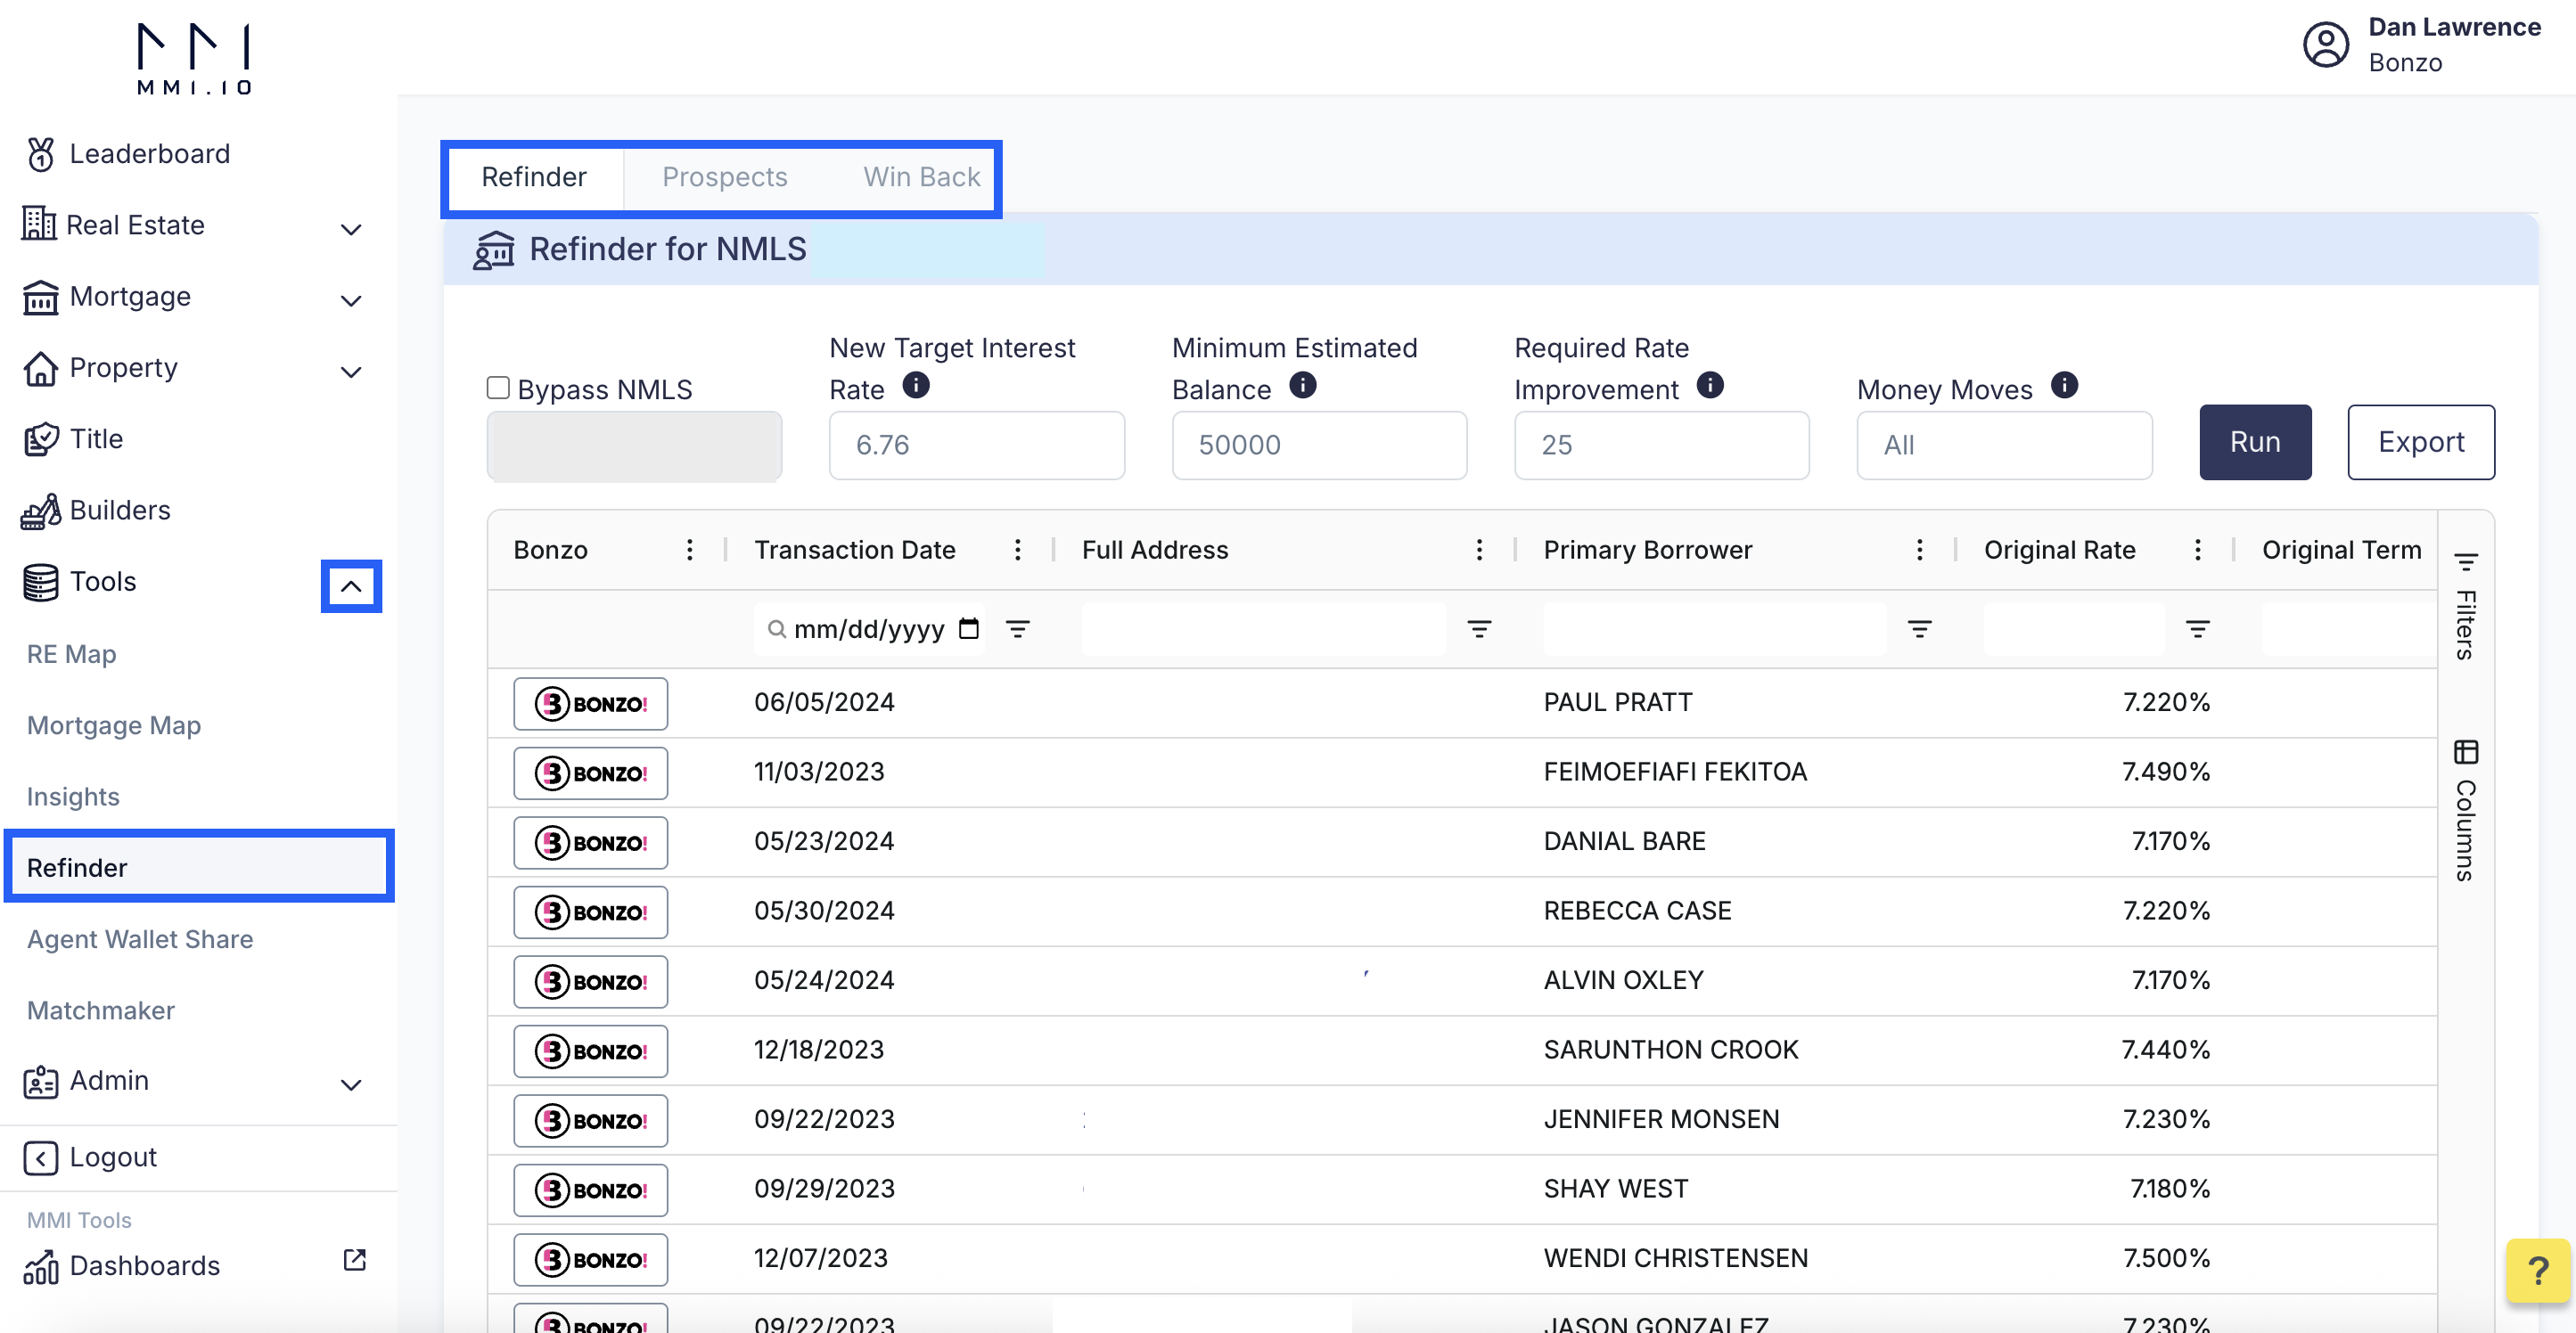Toggle the Bypass NMLS checkbox
The width and height of the screenshot is (2576, 1333).
[x=498, y=388]
